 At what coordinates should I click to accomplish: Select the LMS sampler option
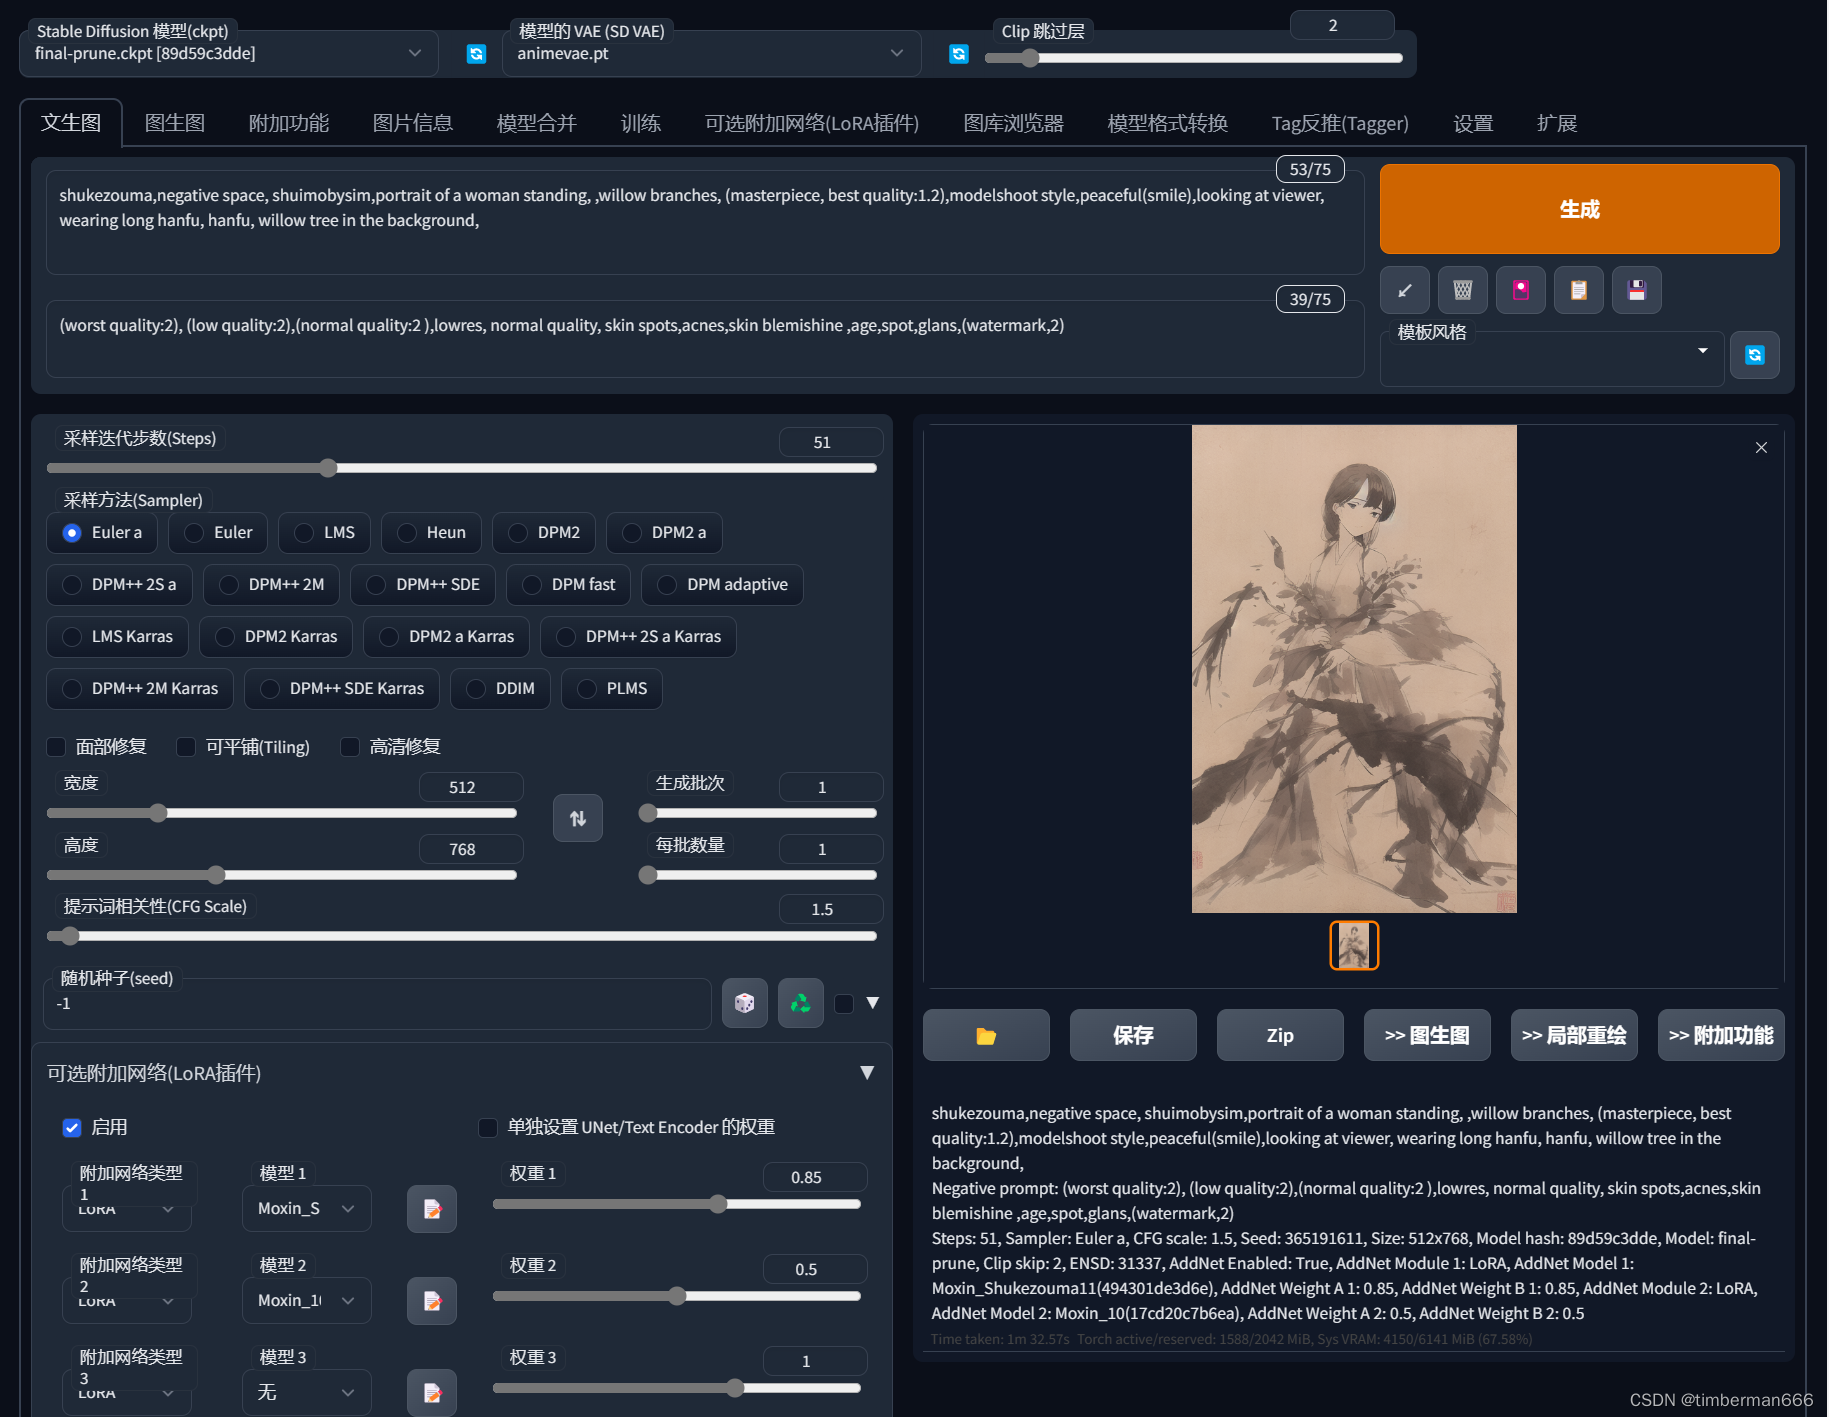tap(324, 533)
